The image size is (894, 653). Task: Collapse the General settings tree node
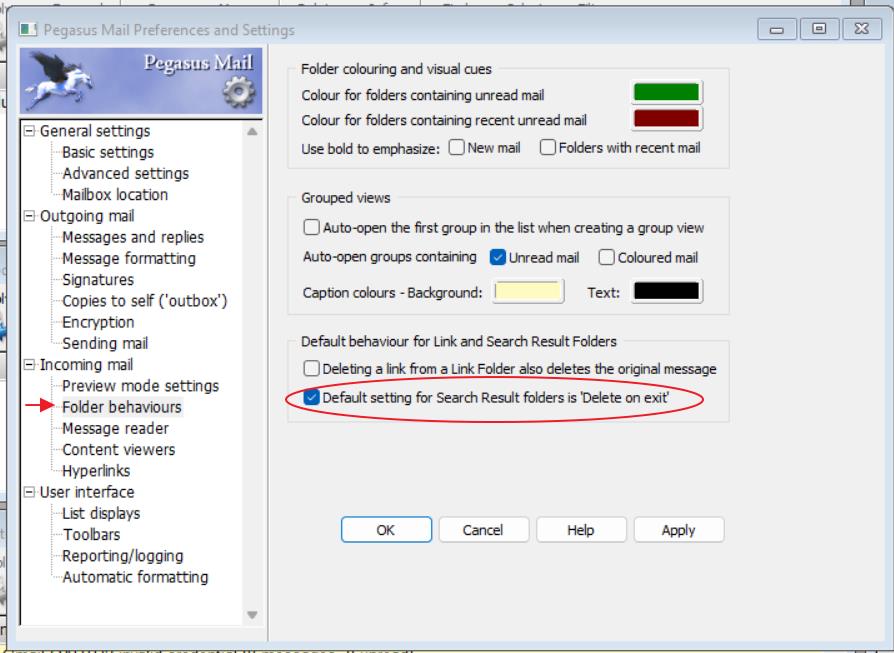28,131
